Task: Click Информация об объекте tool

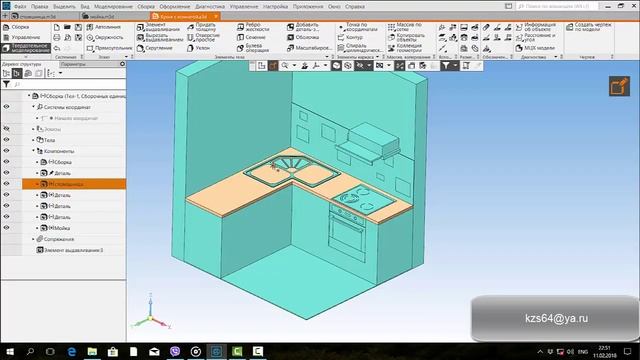Action: point(536,27)
